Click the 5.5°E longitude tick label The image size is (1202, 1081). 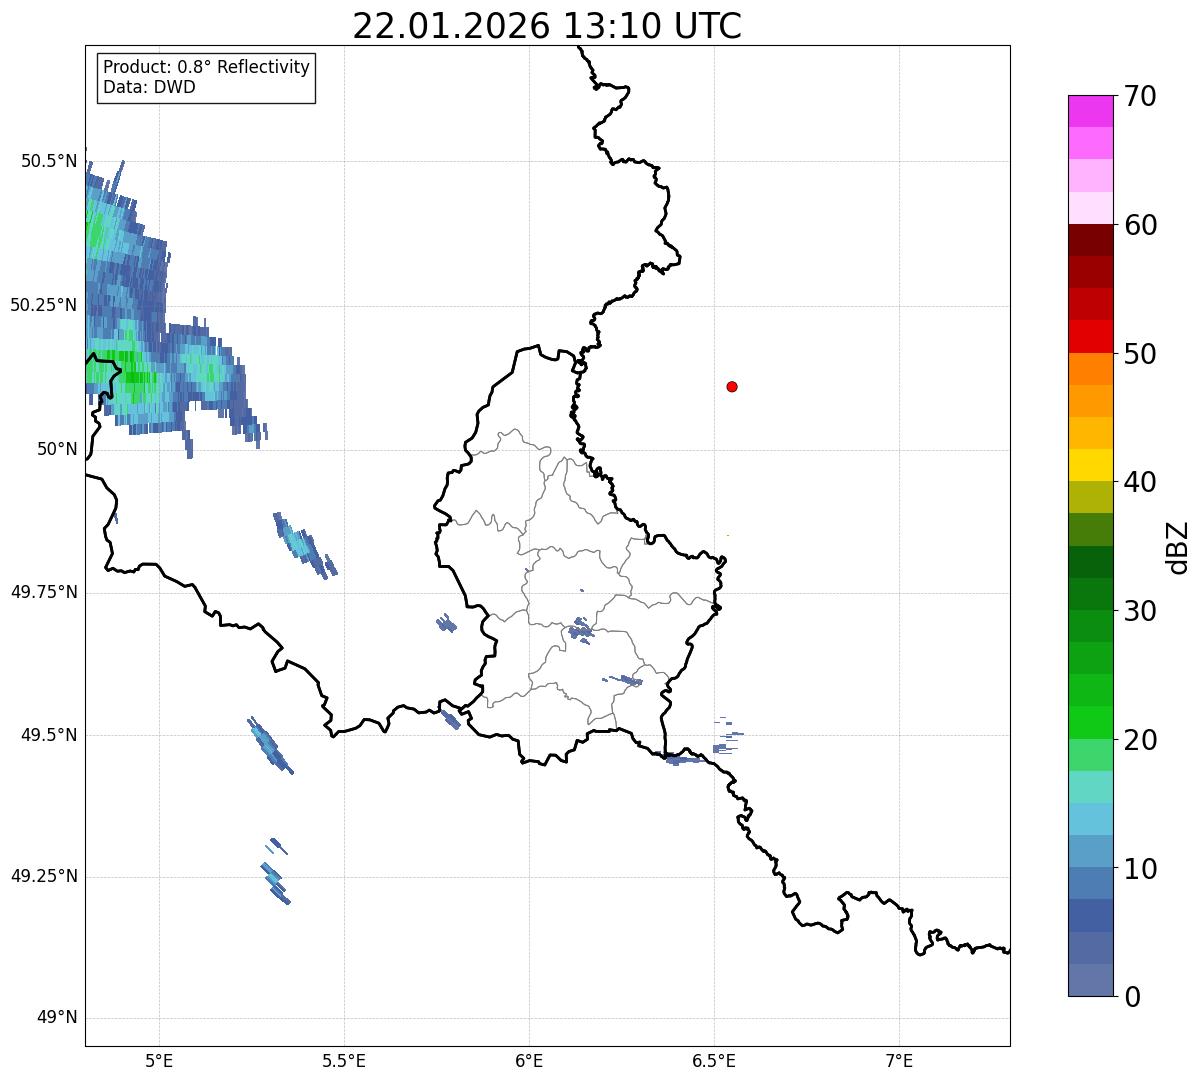click(345, 1061)
